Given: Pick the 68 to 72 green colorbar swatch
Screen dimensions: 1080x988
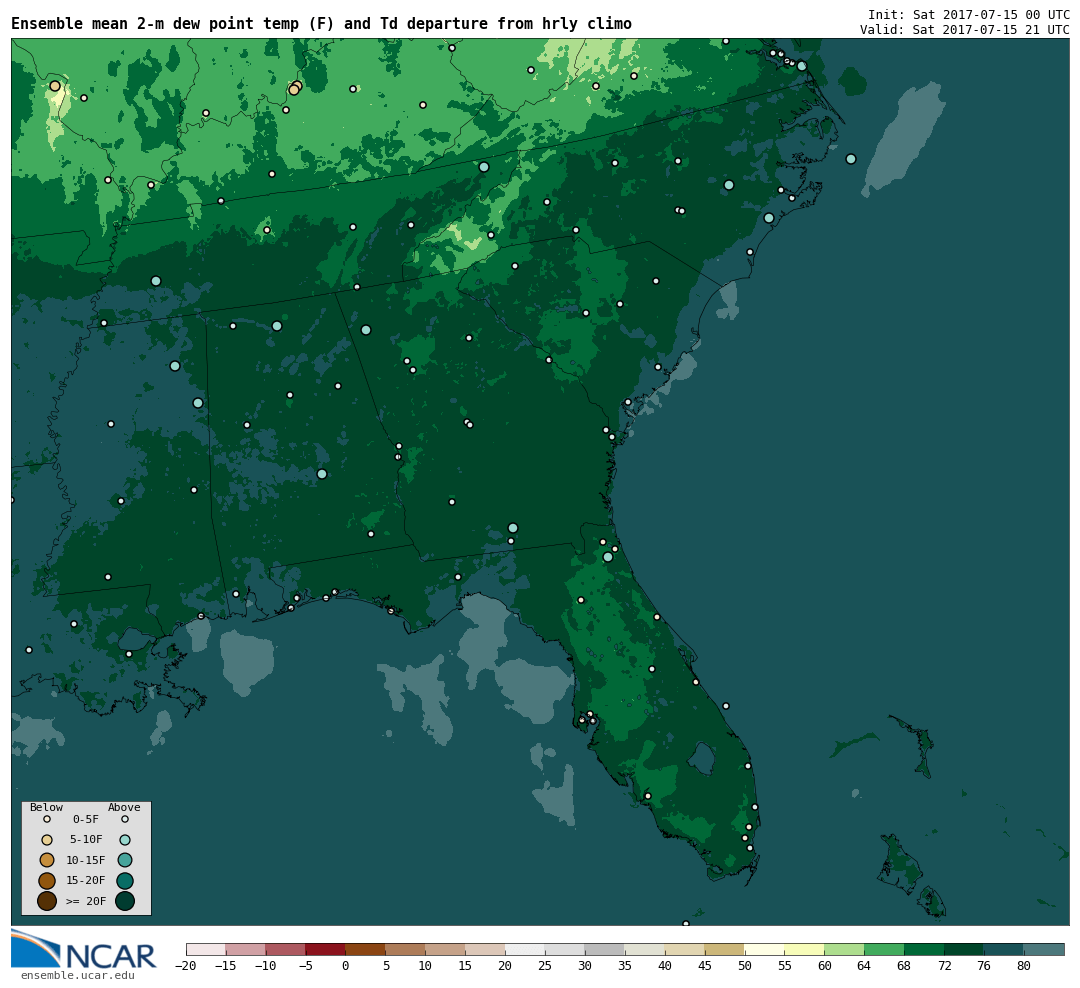Looking at the screenshot, I should pos(925,949).
